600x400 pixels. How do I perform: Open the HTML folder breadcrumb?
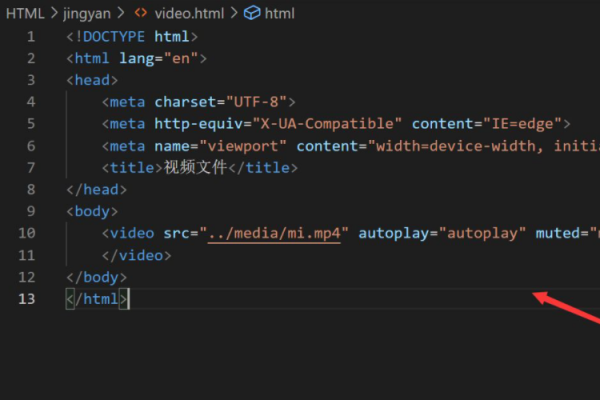(25, 13)
